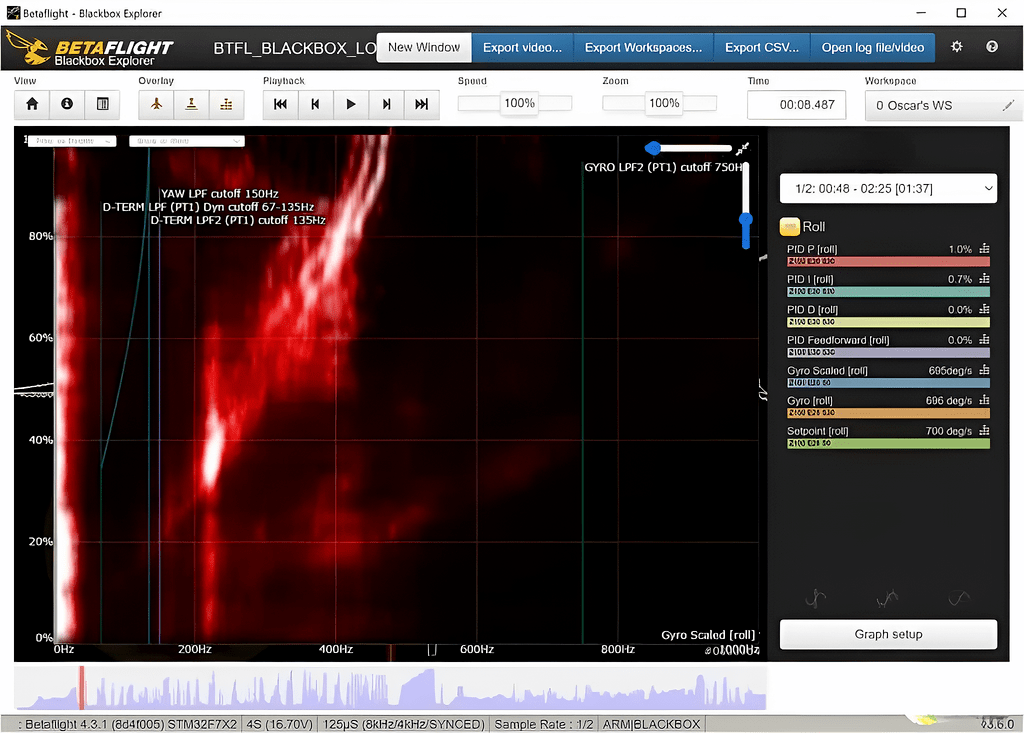Click status bar 'Sample Rate : 1/2' entry
This screenshot has height=733, width=1024.
coord(543,725)
